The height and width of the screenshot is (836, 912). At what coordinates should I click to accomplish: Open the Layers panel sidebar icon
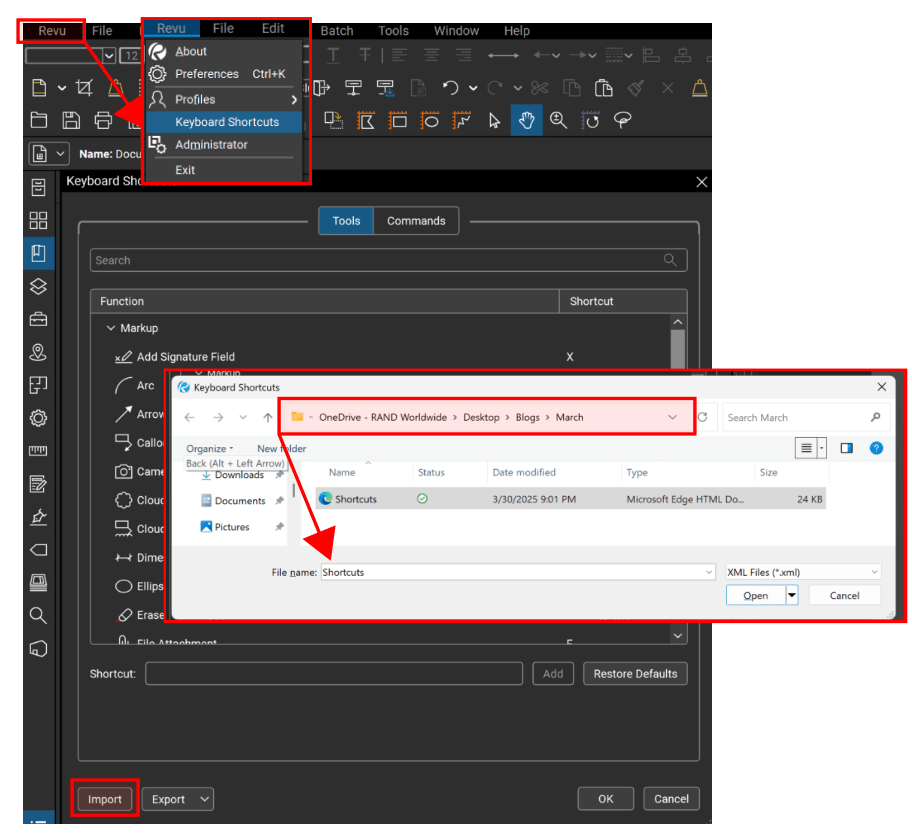(38, 286)
